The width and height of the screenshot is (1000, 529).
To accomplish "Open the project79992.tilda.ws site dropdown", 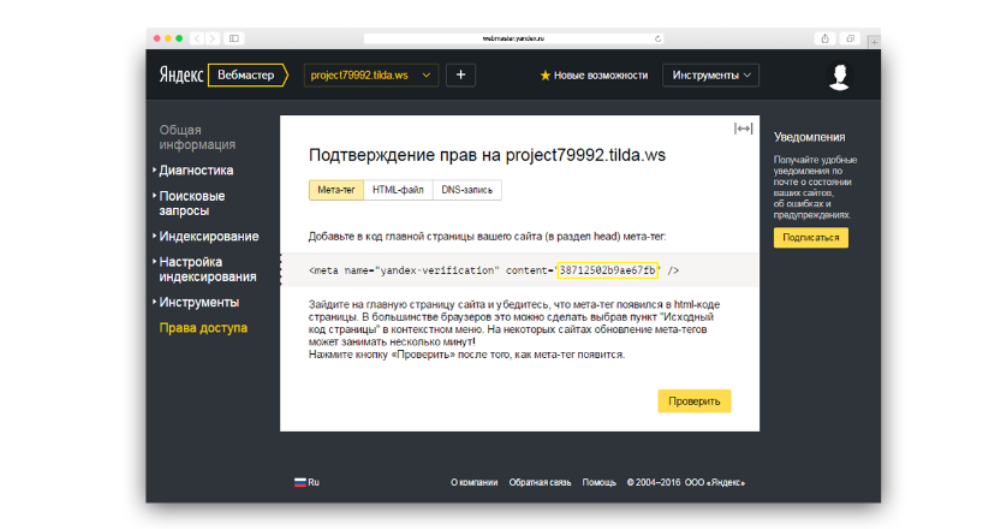I will tap(371, 75).
